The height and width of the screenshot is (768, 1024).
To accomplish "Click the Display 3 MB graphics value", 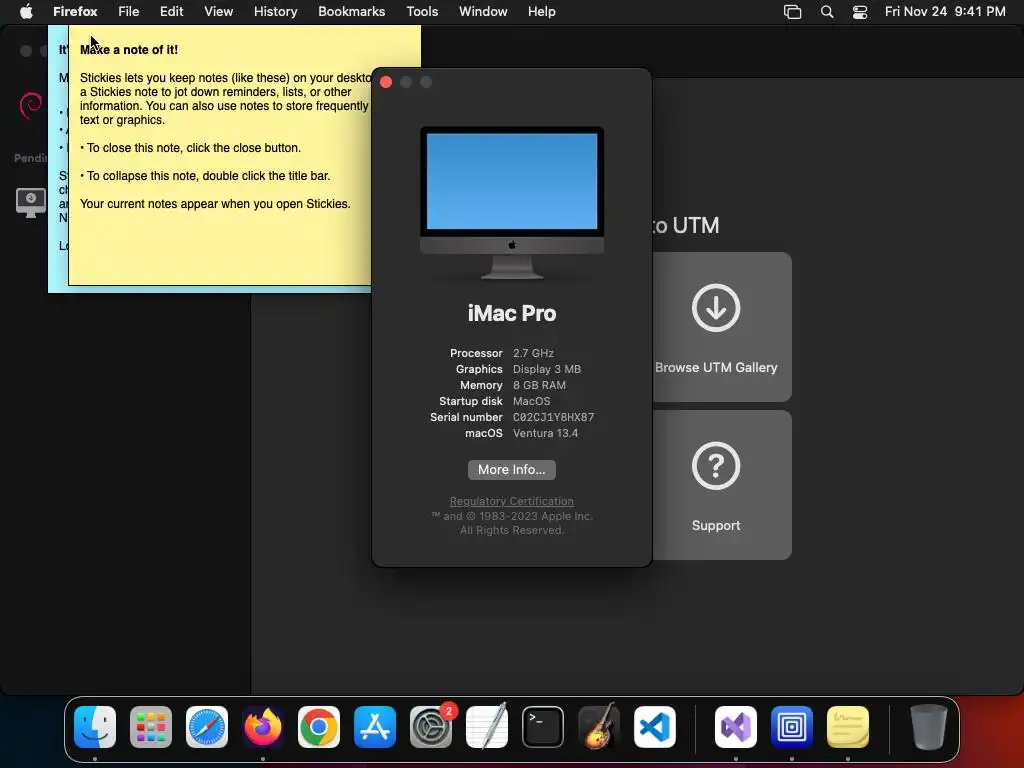I will point(547,369).
